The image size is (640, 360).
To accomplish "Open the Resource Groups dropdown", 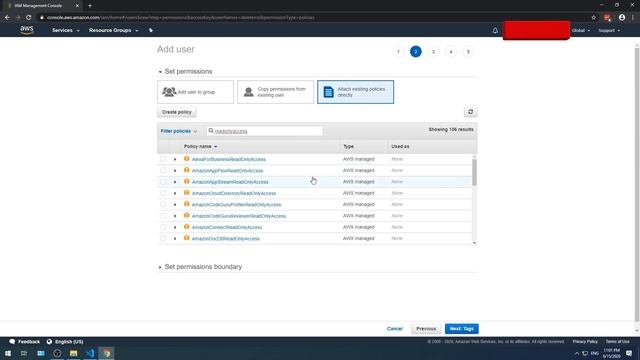I will 113,30.
